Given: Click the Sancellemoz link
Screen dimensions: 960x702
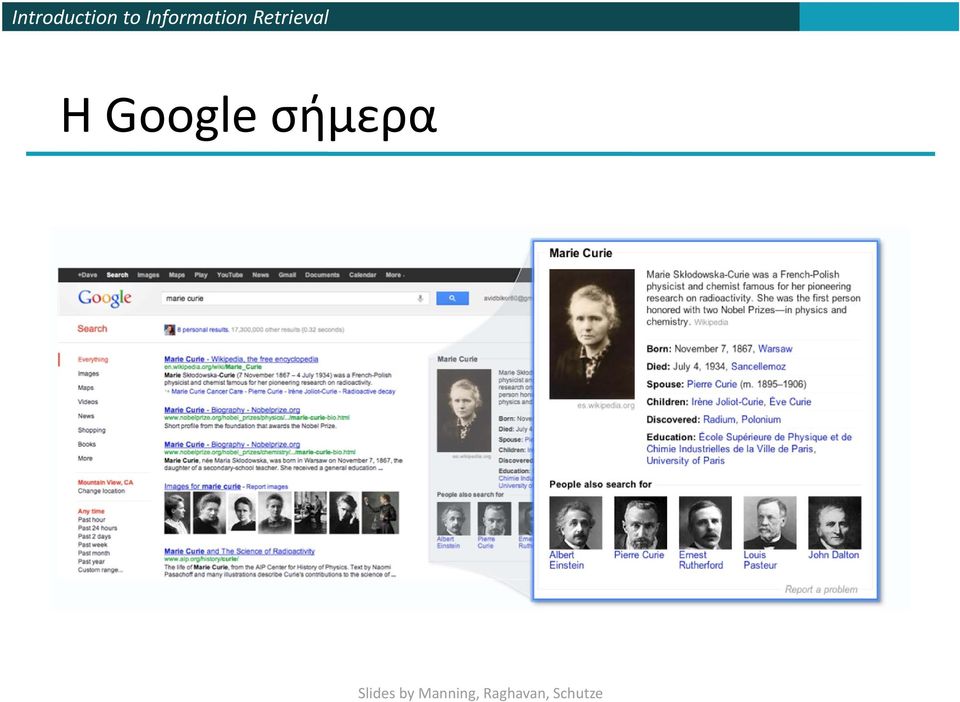Looking at the screenshot, I should coord(758,367).
